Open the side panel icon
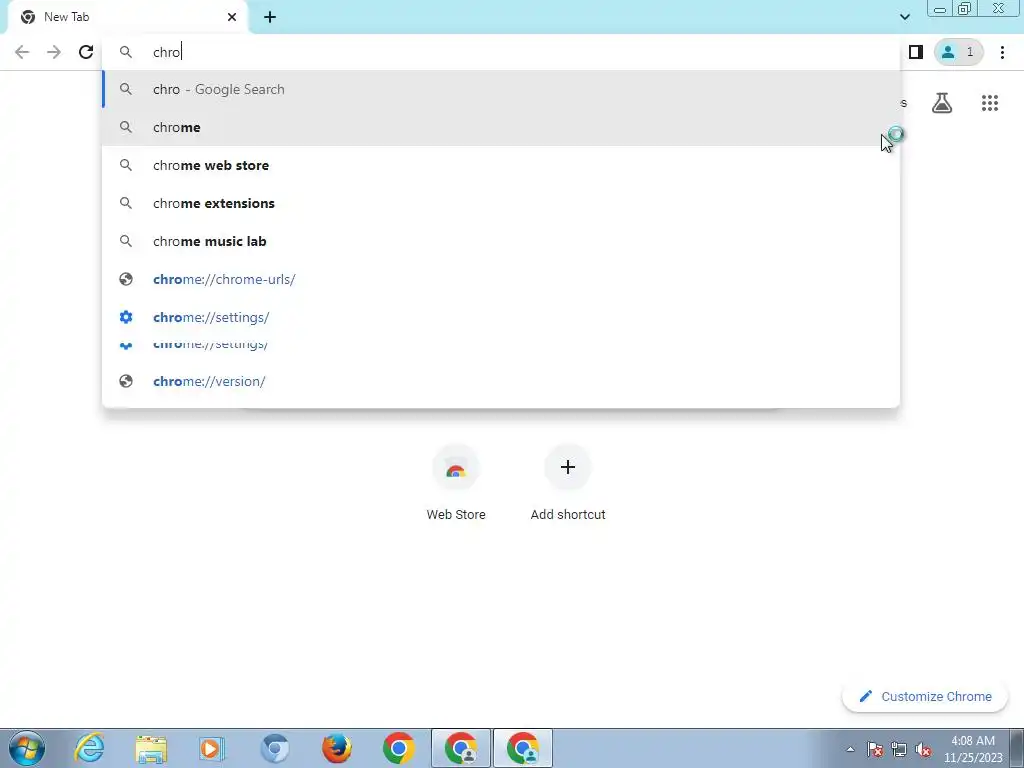 pos(916,52)
